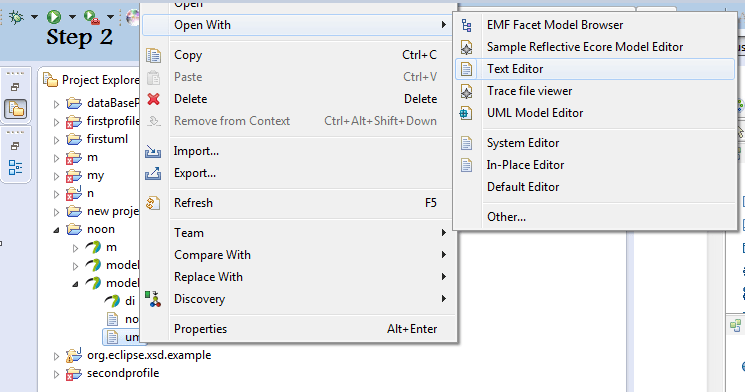Click the Debug bug icon in toolbar
The height and width of the screenshot is (392, 745).
(16, 18)
